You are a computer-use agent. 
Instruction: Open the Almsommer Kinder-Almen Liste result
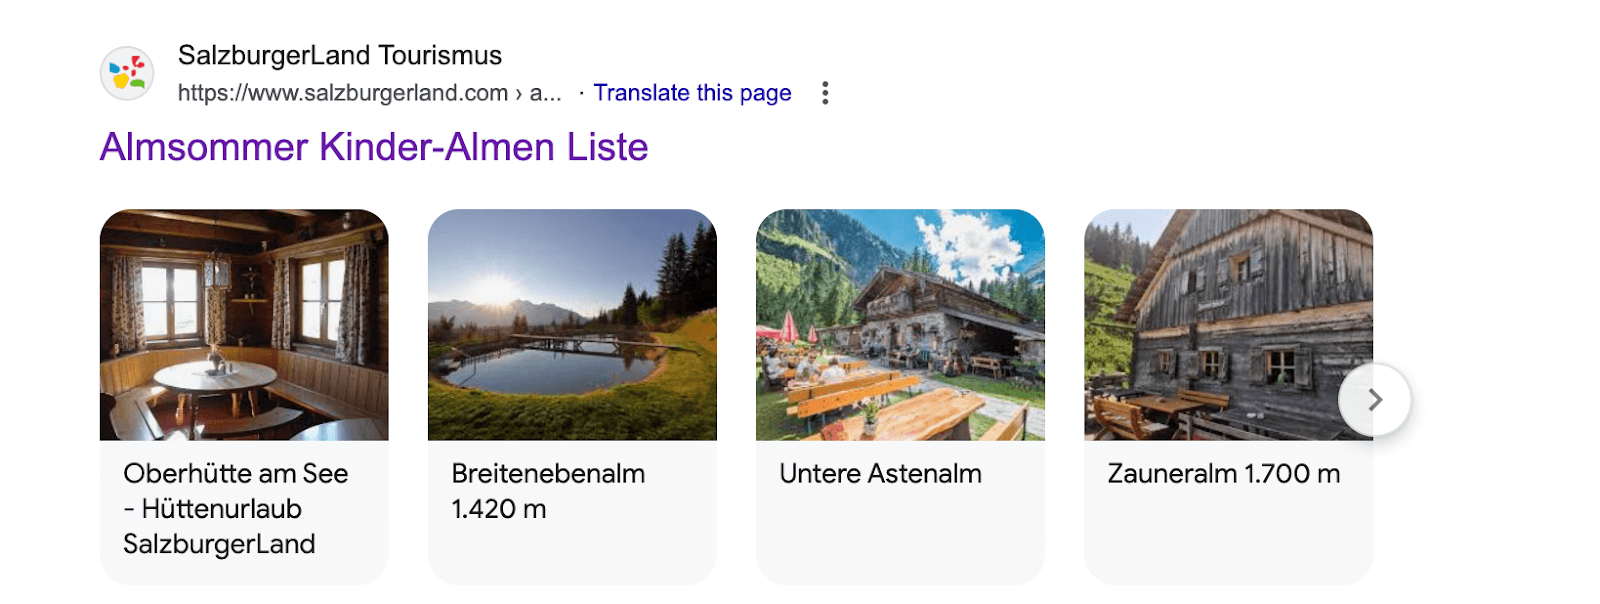(374, 147)
